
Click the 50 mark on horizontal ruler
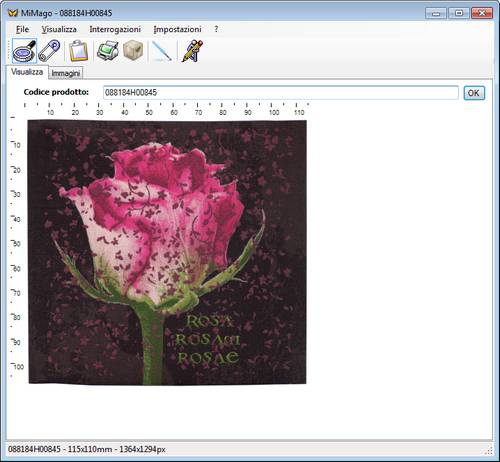[149, 113]
